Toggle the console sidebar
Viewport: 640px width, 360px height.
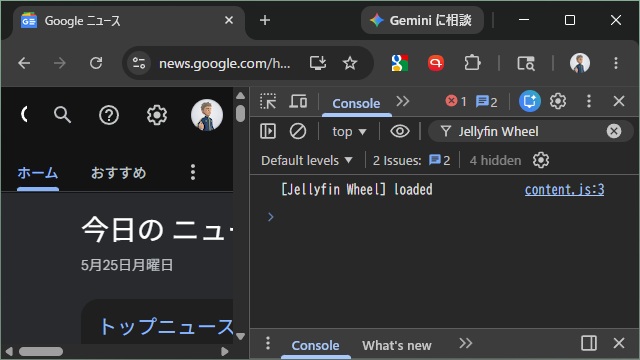point(268,131)
